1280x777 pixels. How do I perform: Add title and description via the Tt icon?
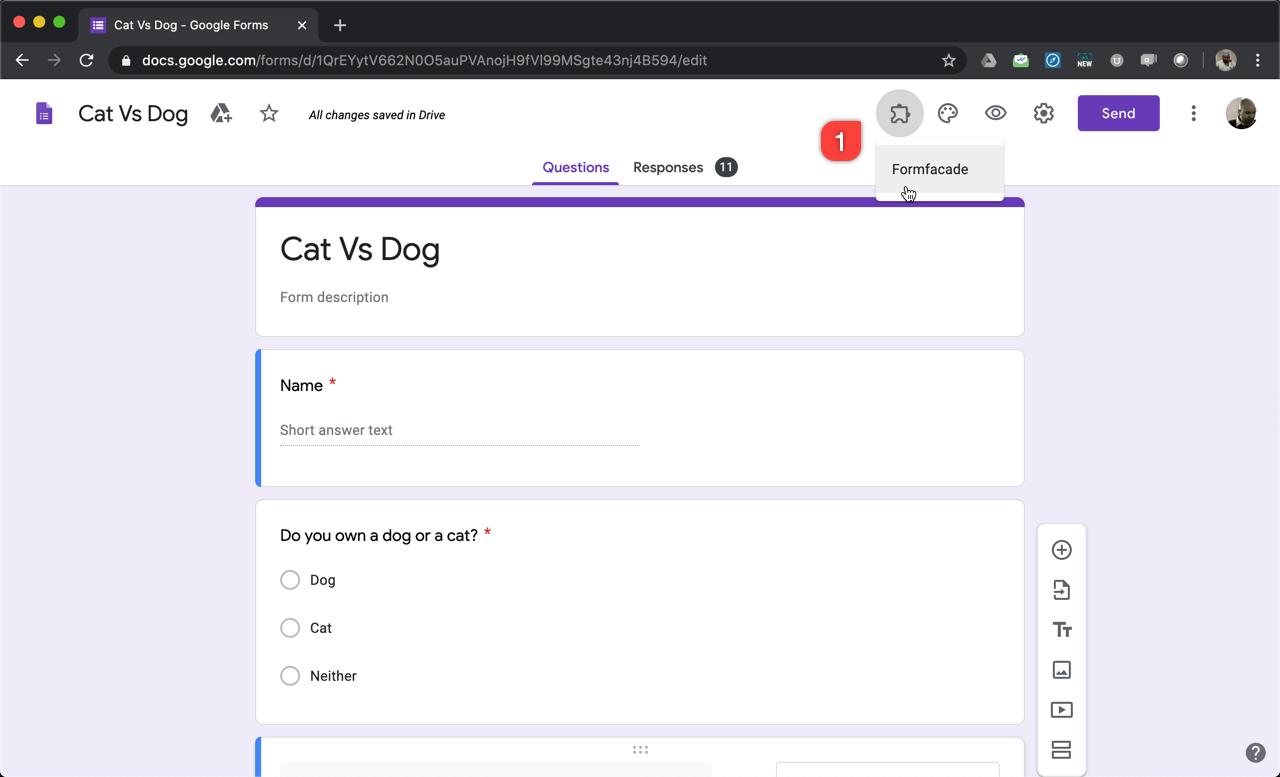coord(1061,629)
